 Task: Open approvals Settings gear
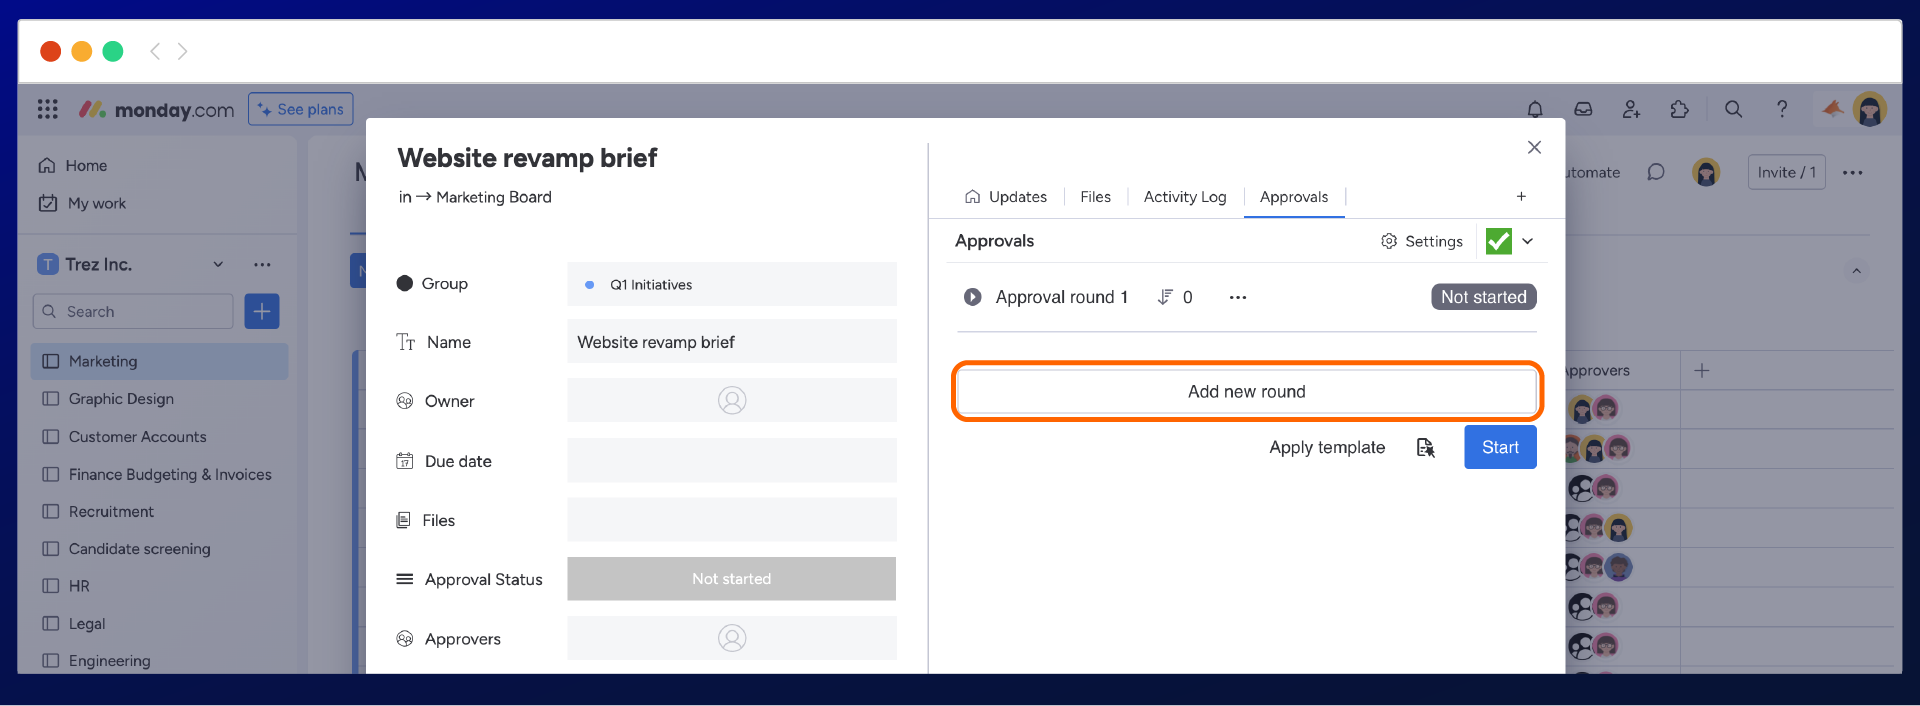(1389, 241)
